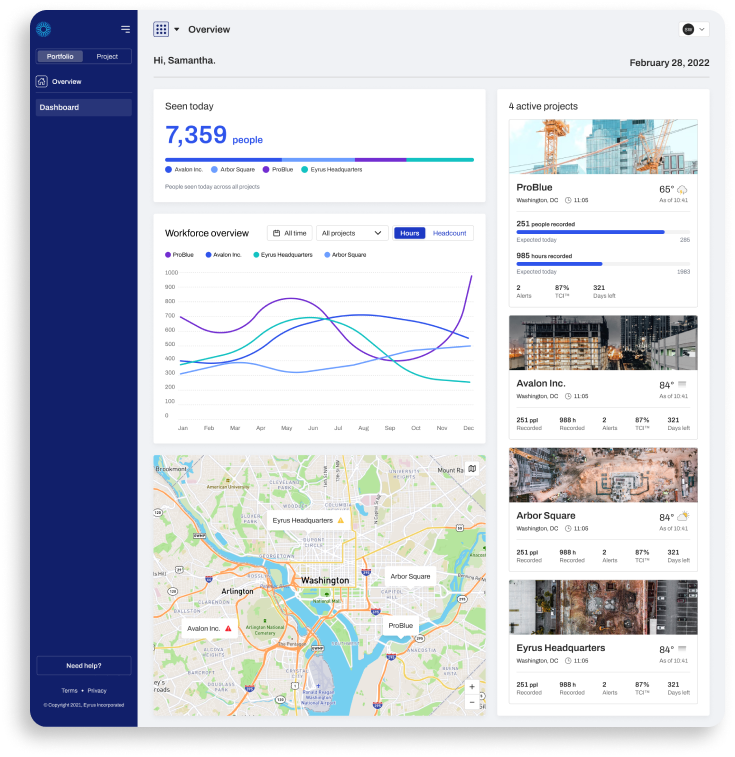Click ProBlue hours recorded progress bar
Screen dimensions: 735x757
pos(603,264)
